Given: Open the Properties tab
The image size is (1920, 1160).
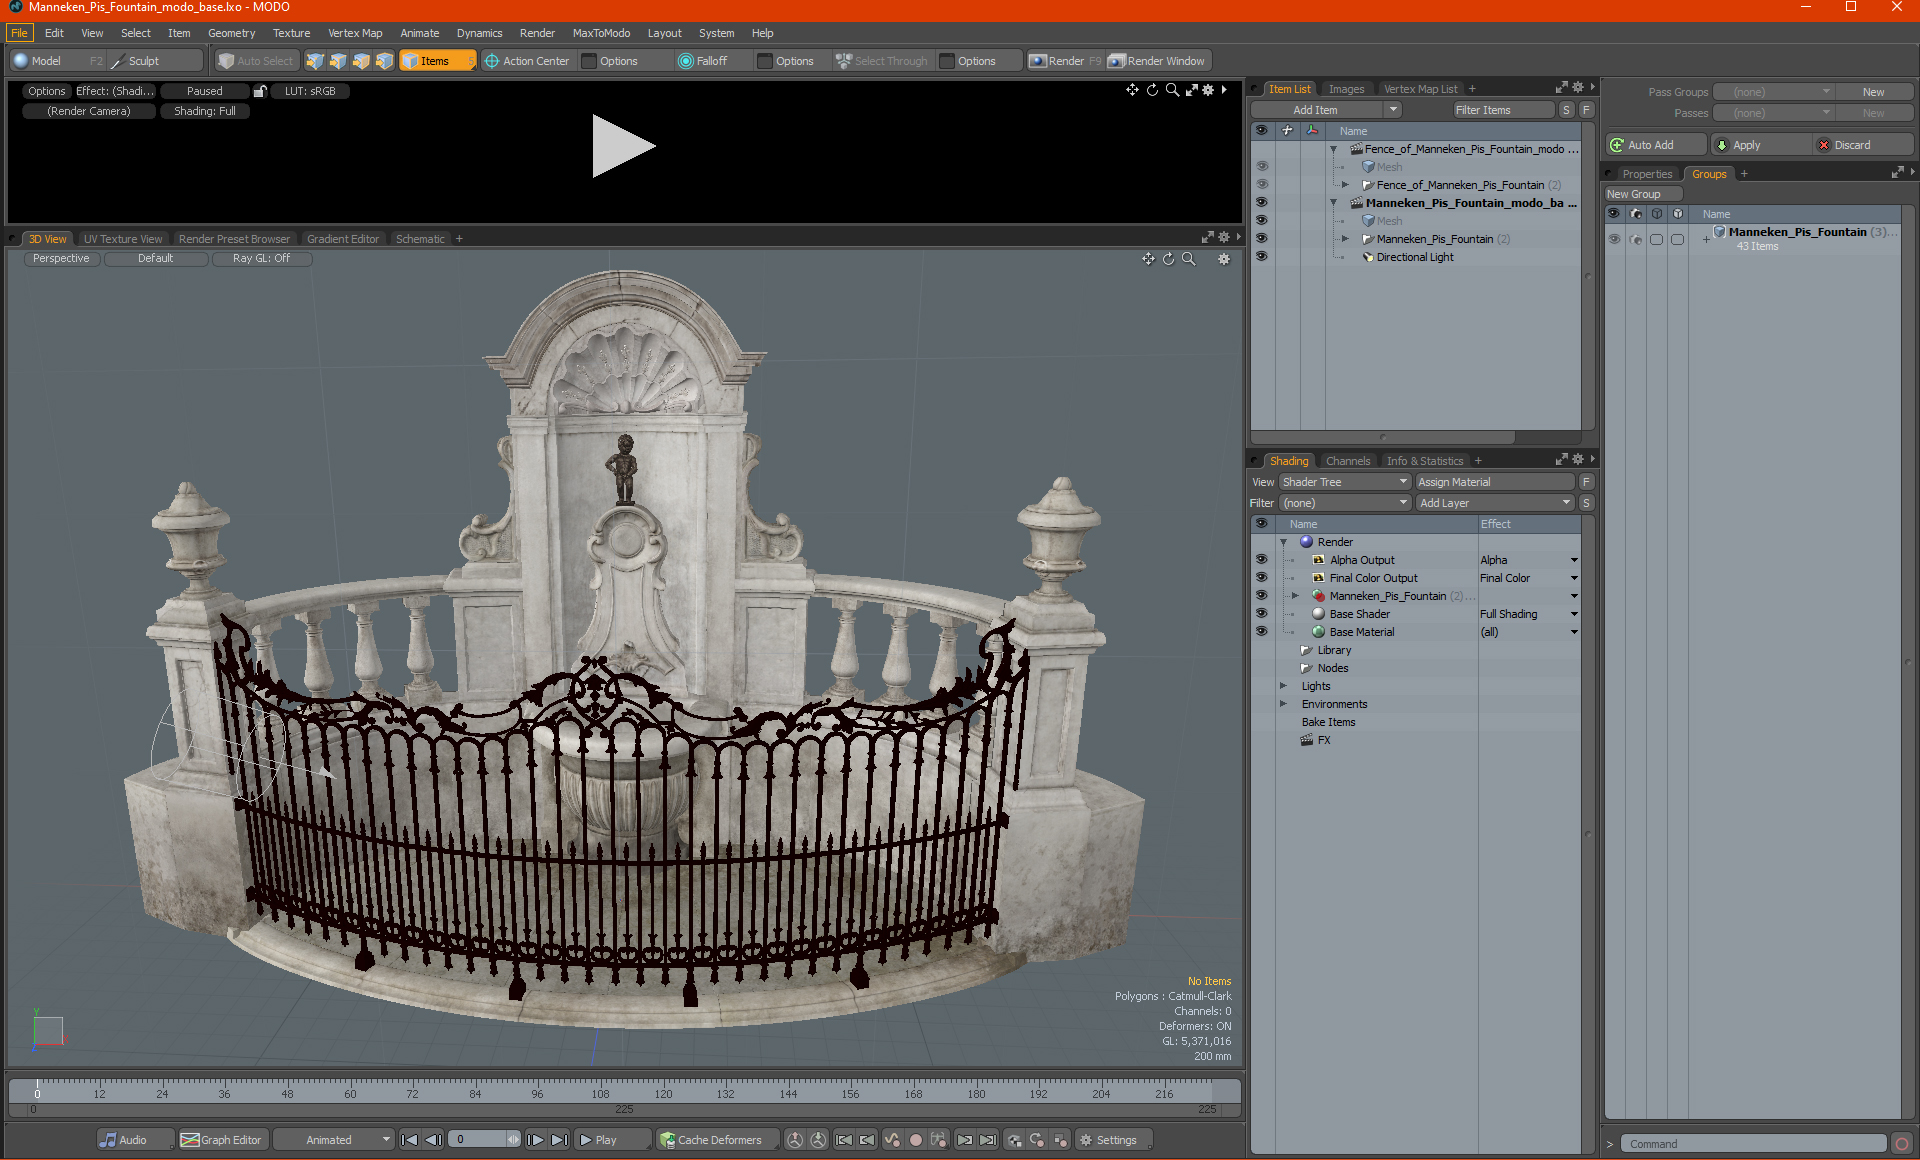Looking at the screenshot, I should click(x=1647, y=174).
